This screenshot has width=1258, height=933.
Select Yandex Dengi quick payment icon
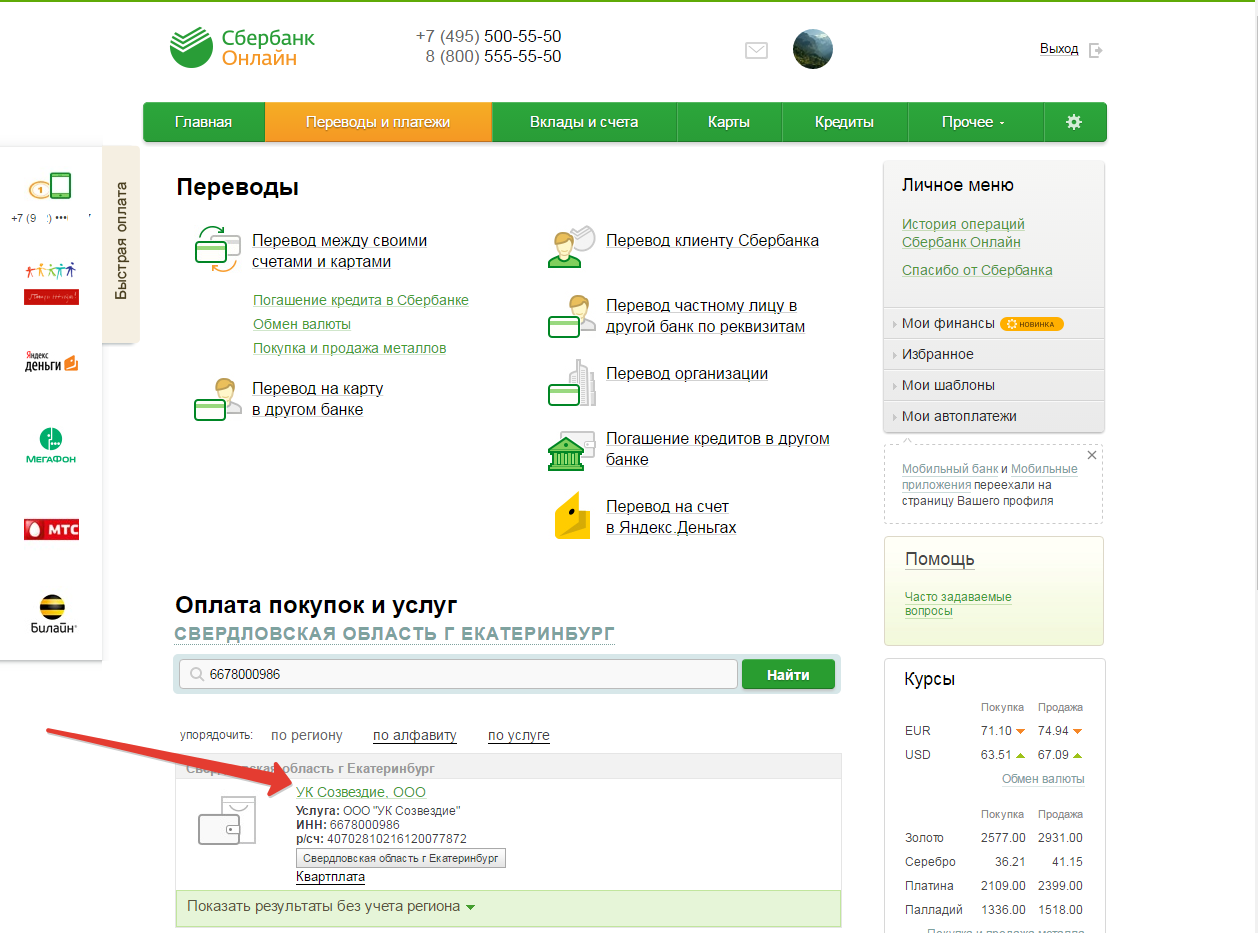(51, 363)
